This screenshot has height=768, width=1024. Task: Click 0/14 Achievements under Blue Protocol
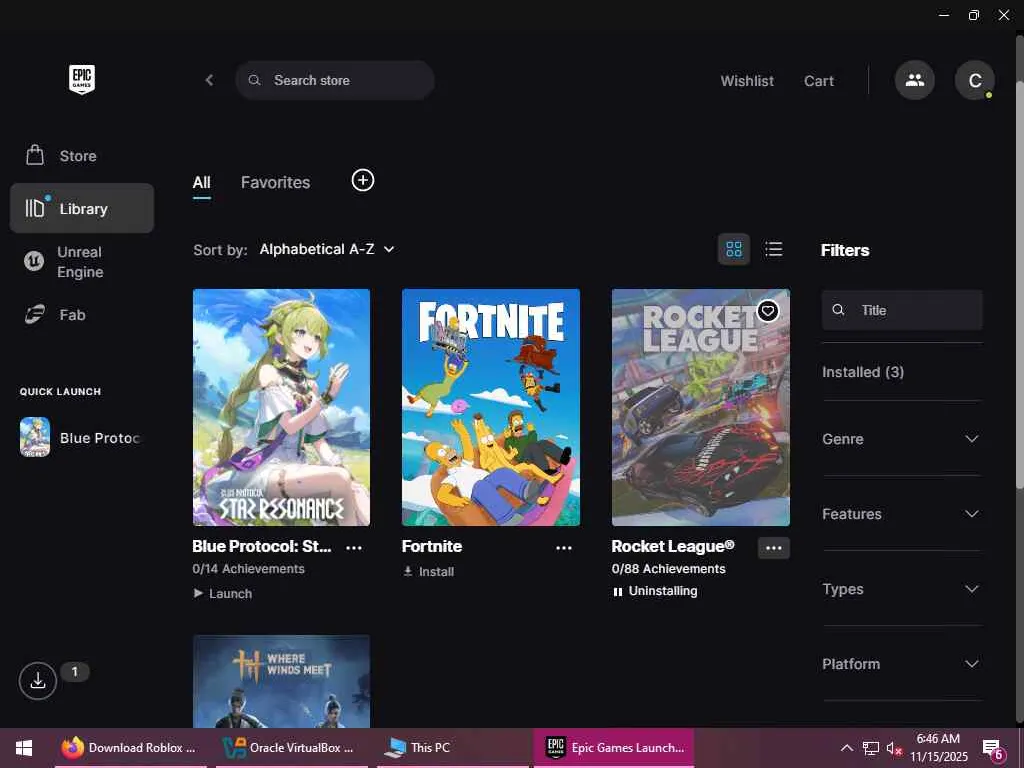[x=249, y=569]
